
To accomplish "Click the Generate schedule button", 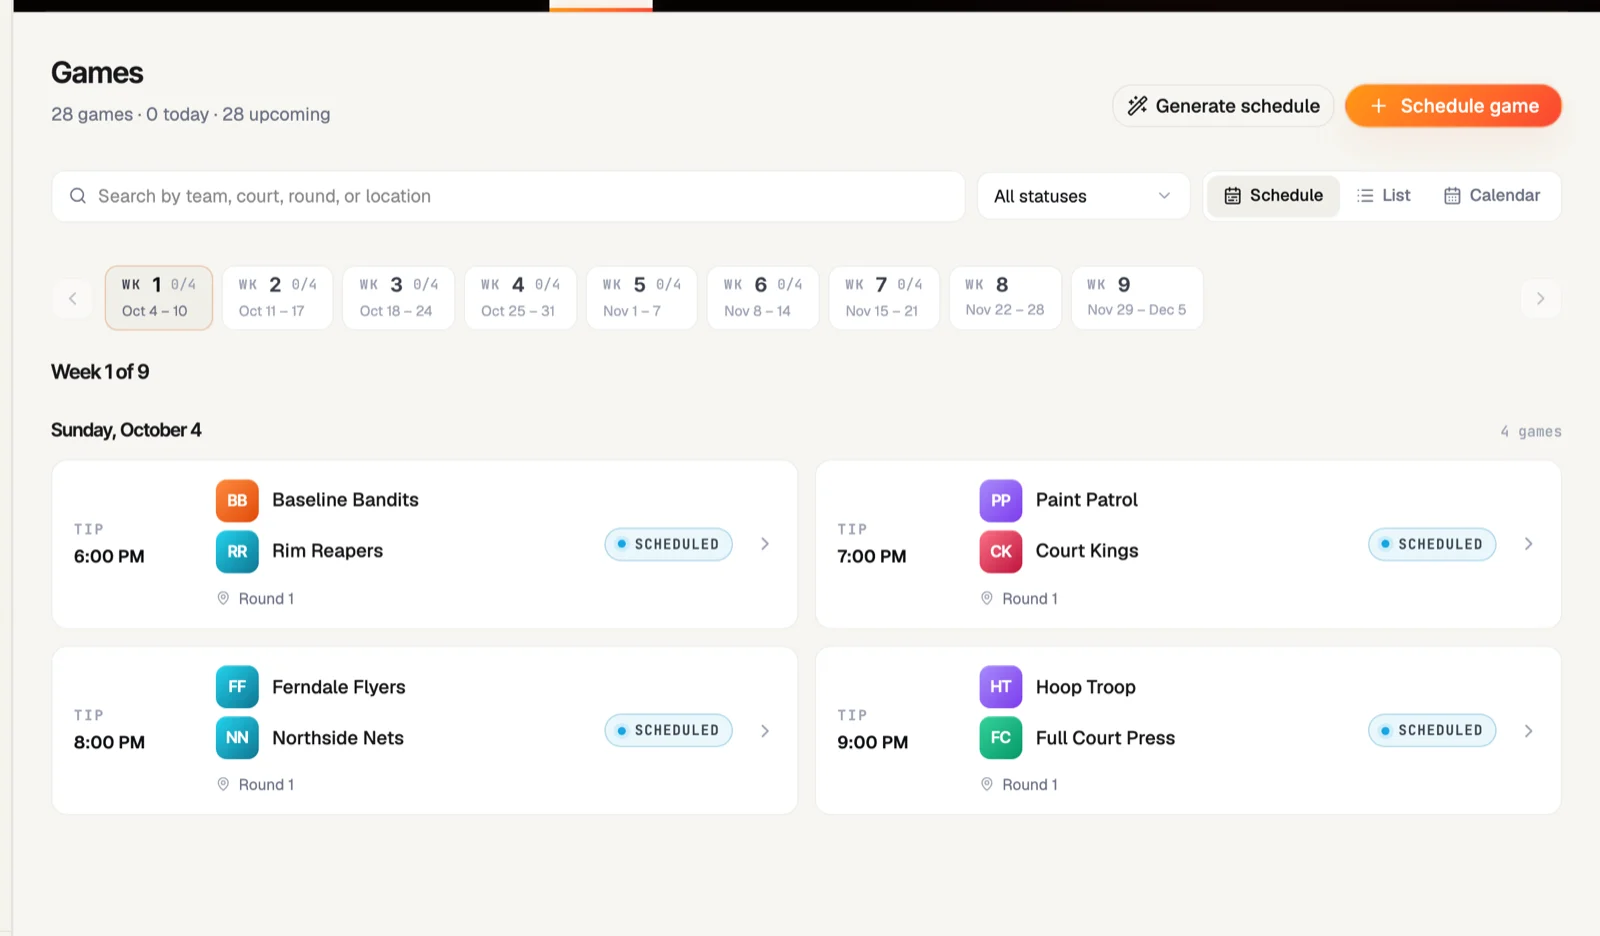I will coord(1223,106).
